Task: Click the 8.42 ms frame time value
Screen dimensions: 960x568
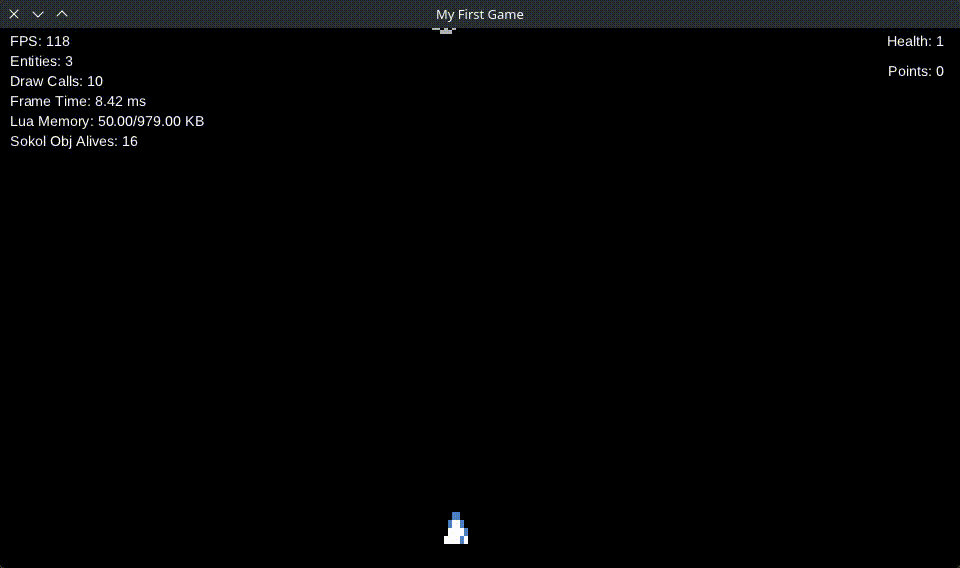Action: 120,101
